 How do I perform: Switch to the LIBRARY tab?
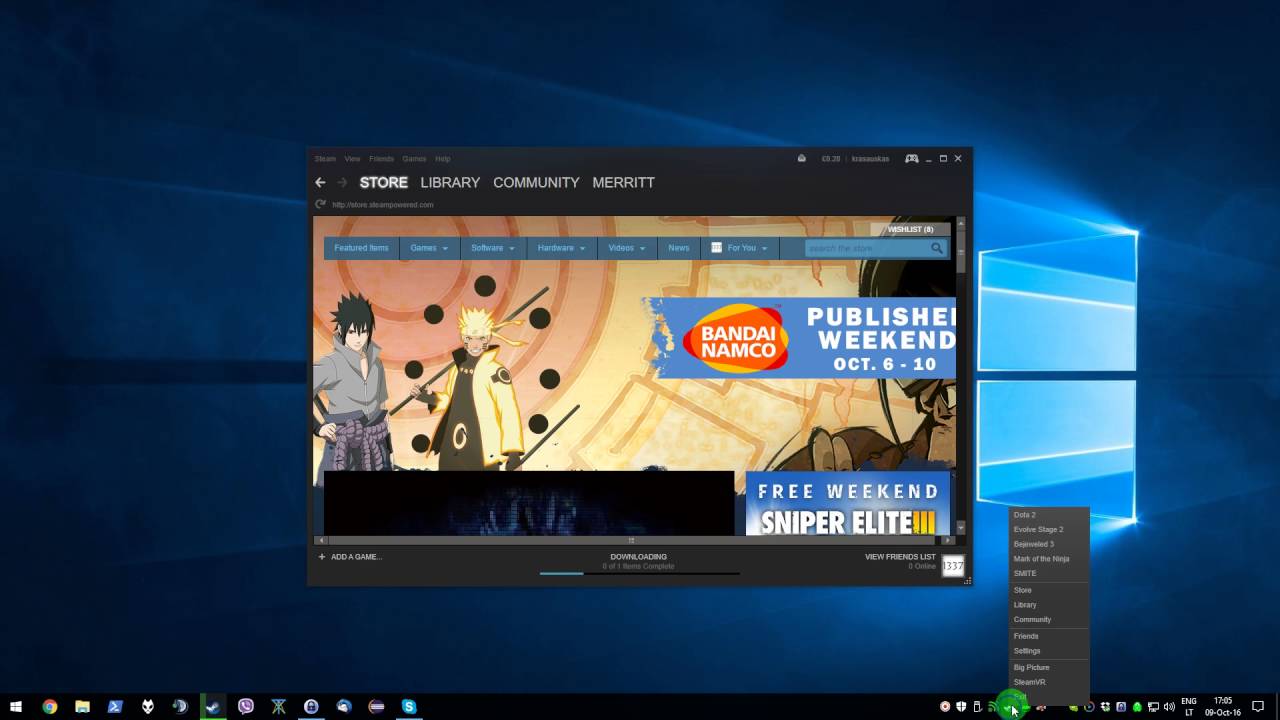click(450, 182)
